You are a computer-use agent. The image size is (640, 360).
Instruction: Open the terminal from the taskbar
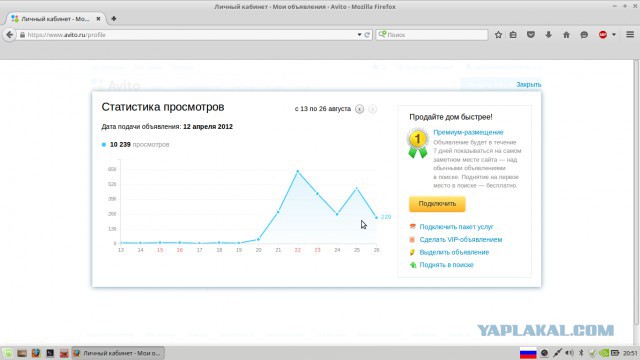point(50,353)
